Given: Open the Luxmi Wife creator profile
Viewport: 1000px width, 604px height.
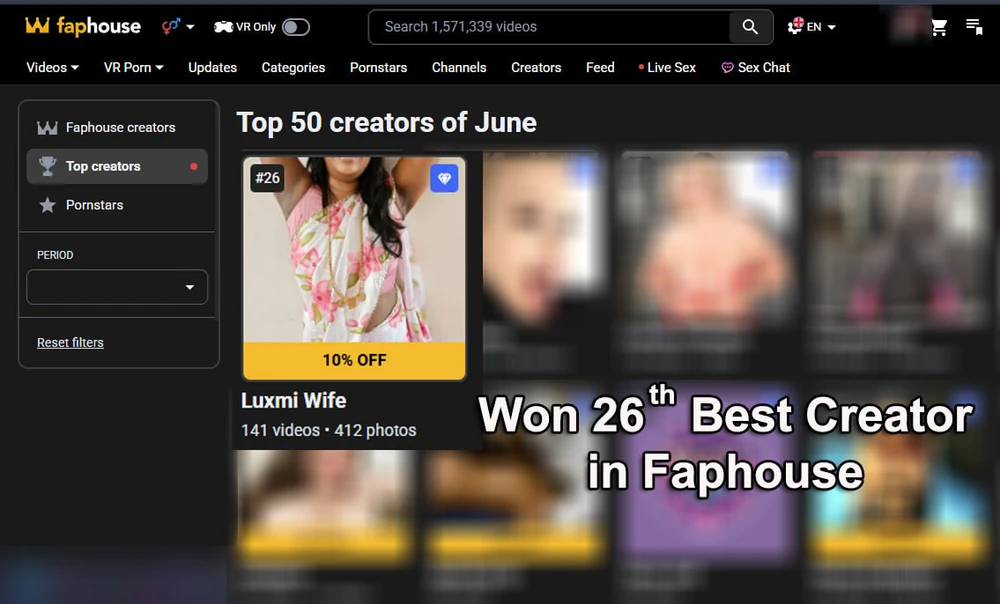Looking at the screenshot, I should click(293, 400).
